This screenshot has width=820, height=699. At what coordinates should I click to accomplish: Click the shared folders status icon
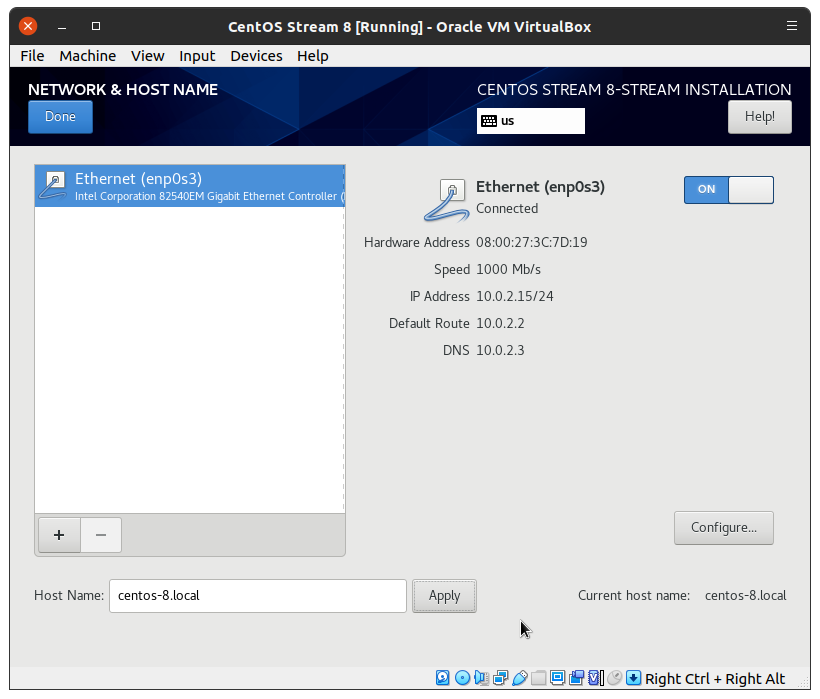pyautogui.click(x=538, y=678)
